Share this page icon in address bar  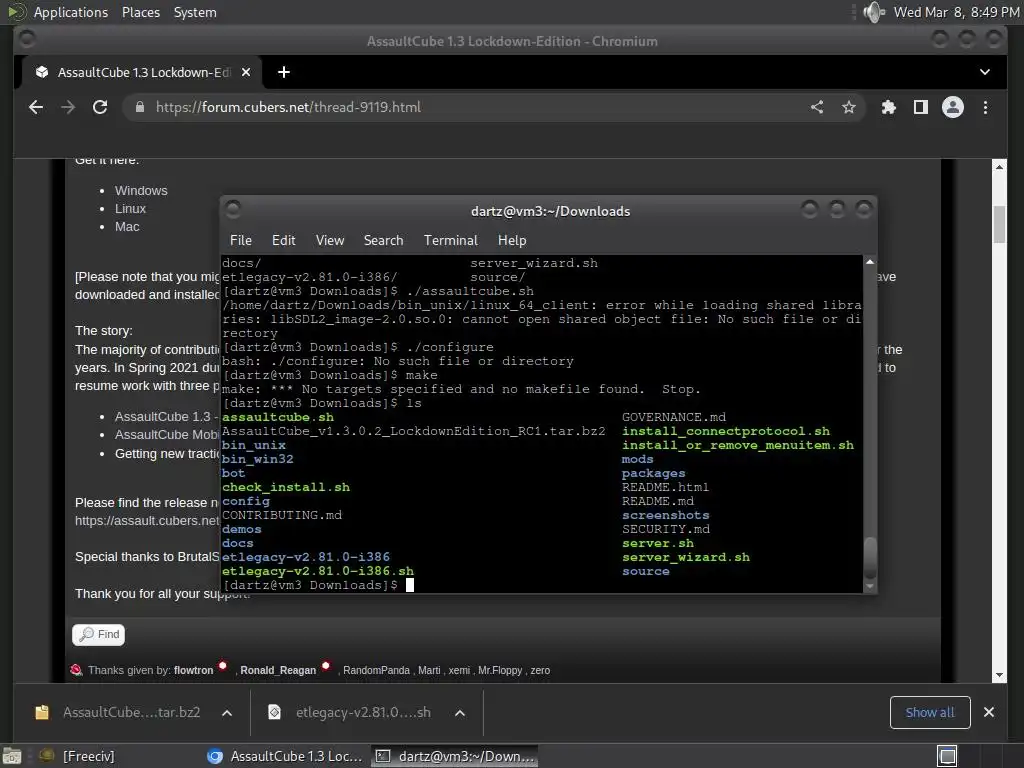tap(817, 107)
